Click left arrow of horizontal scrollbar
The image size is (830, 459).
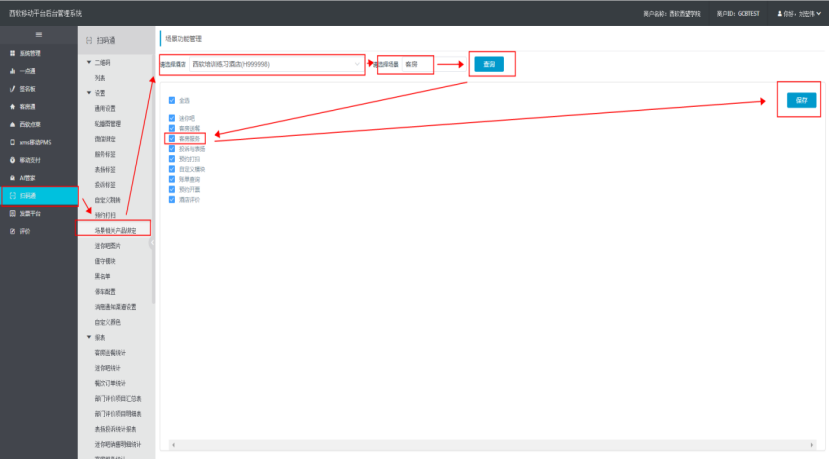pyautogui.click(x=174, y=445)
